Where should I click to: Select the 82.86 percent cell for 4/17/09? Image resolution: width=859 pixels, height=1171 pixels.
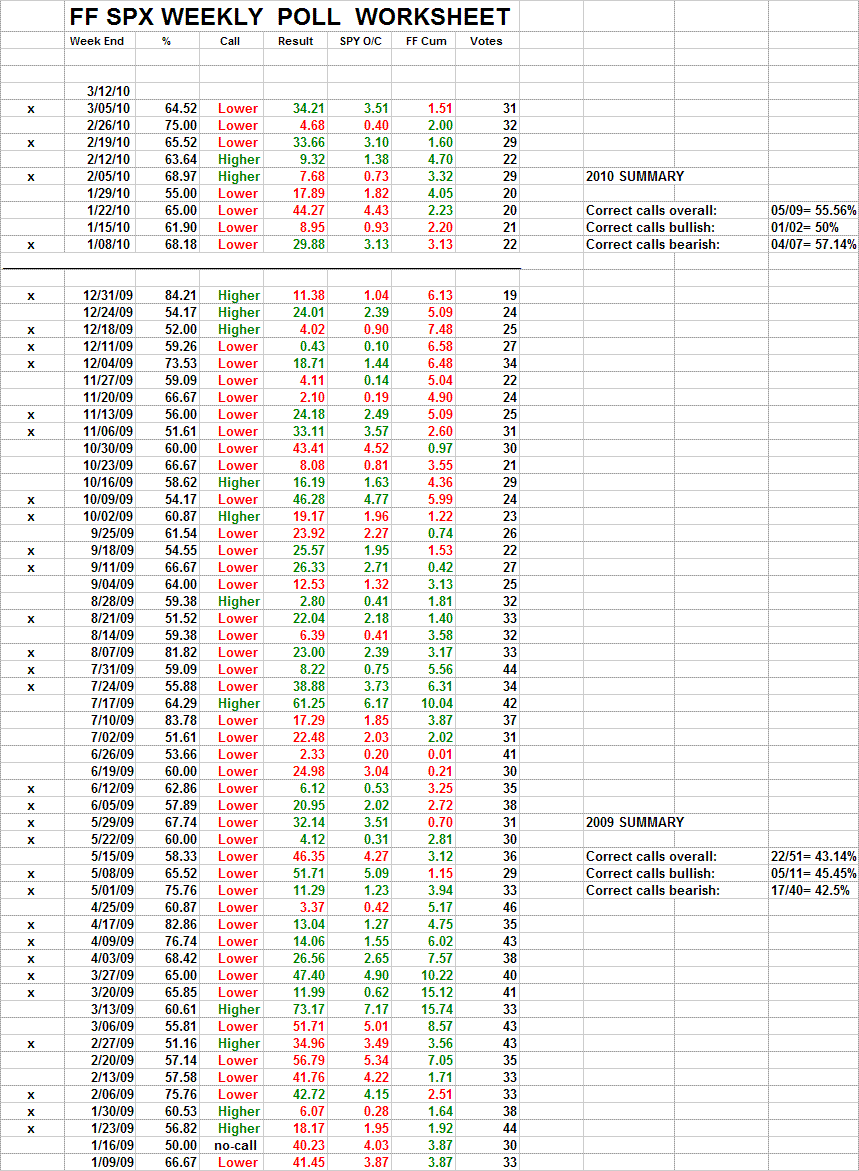(x=182, y=925)
